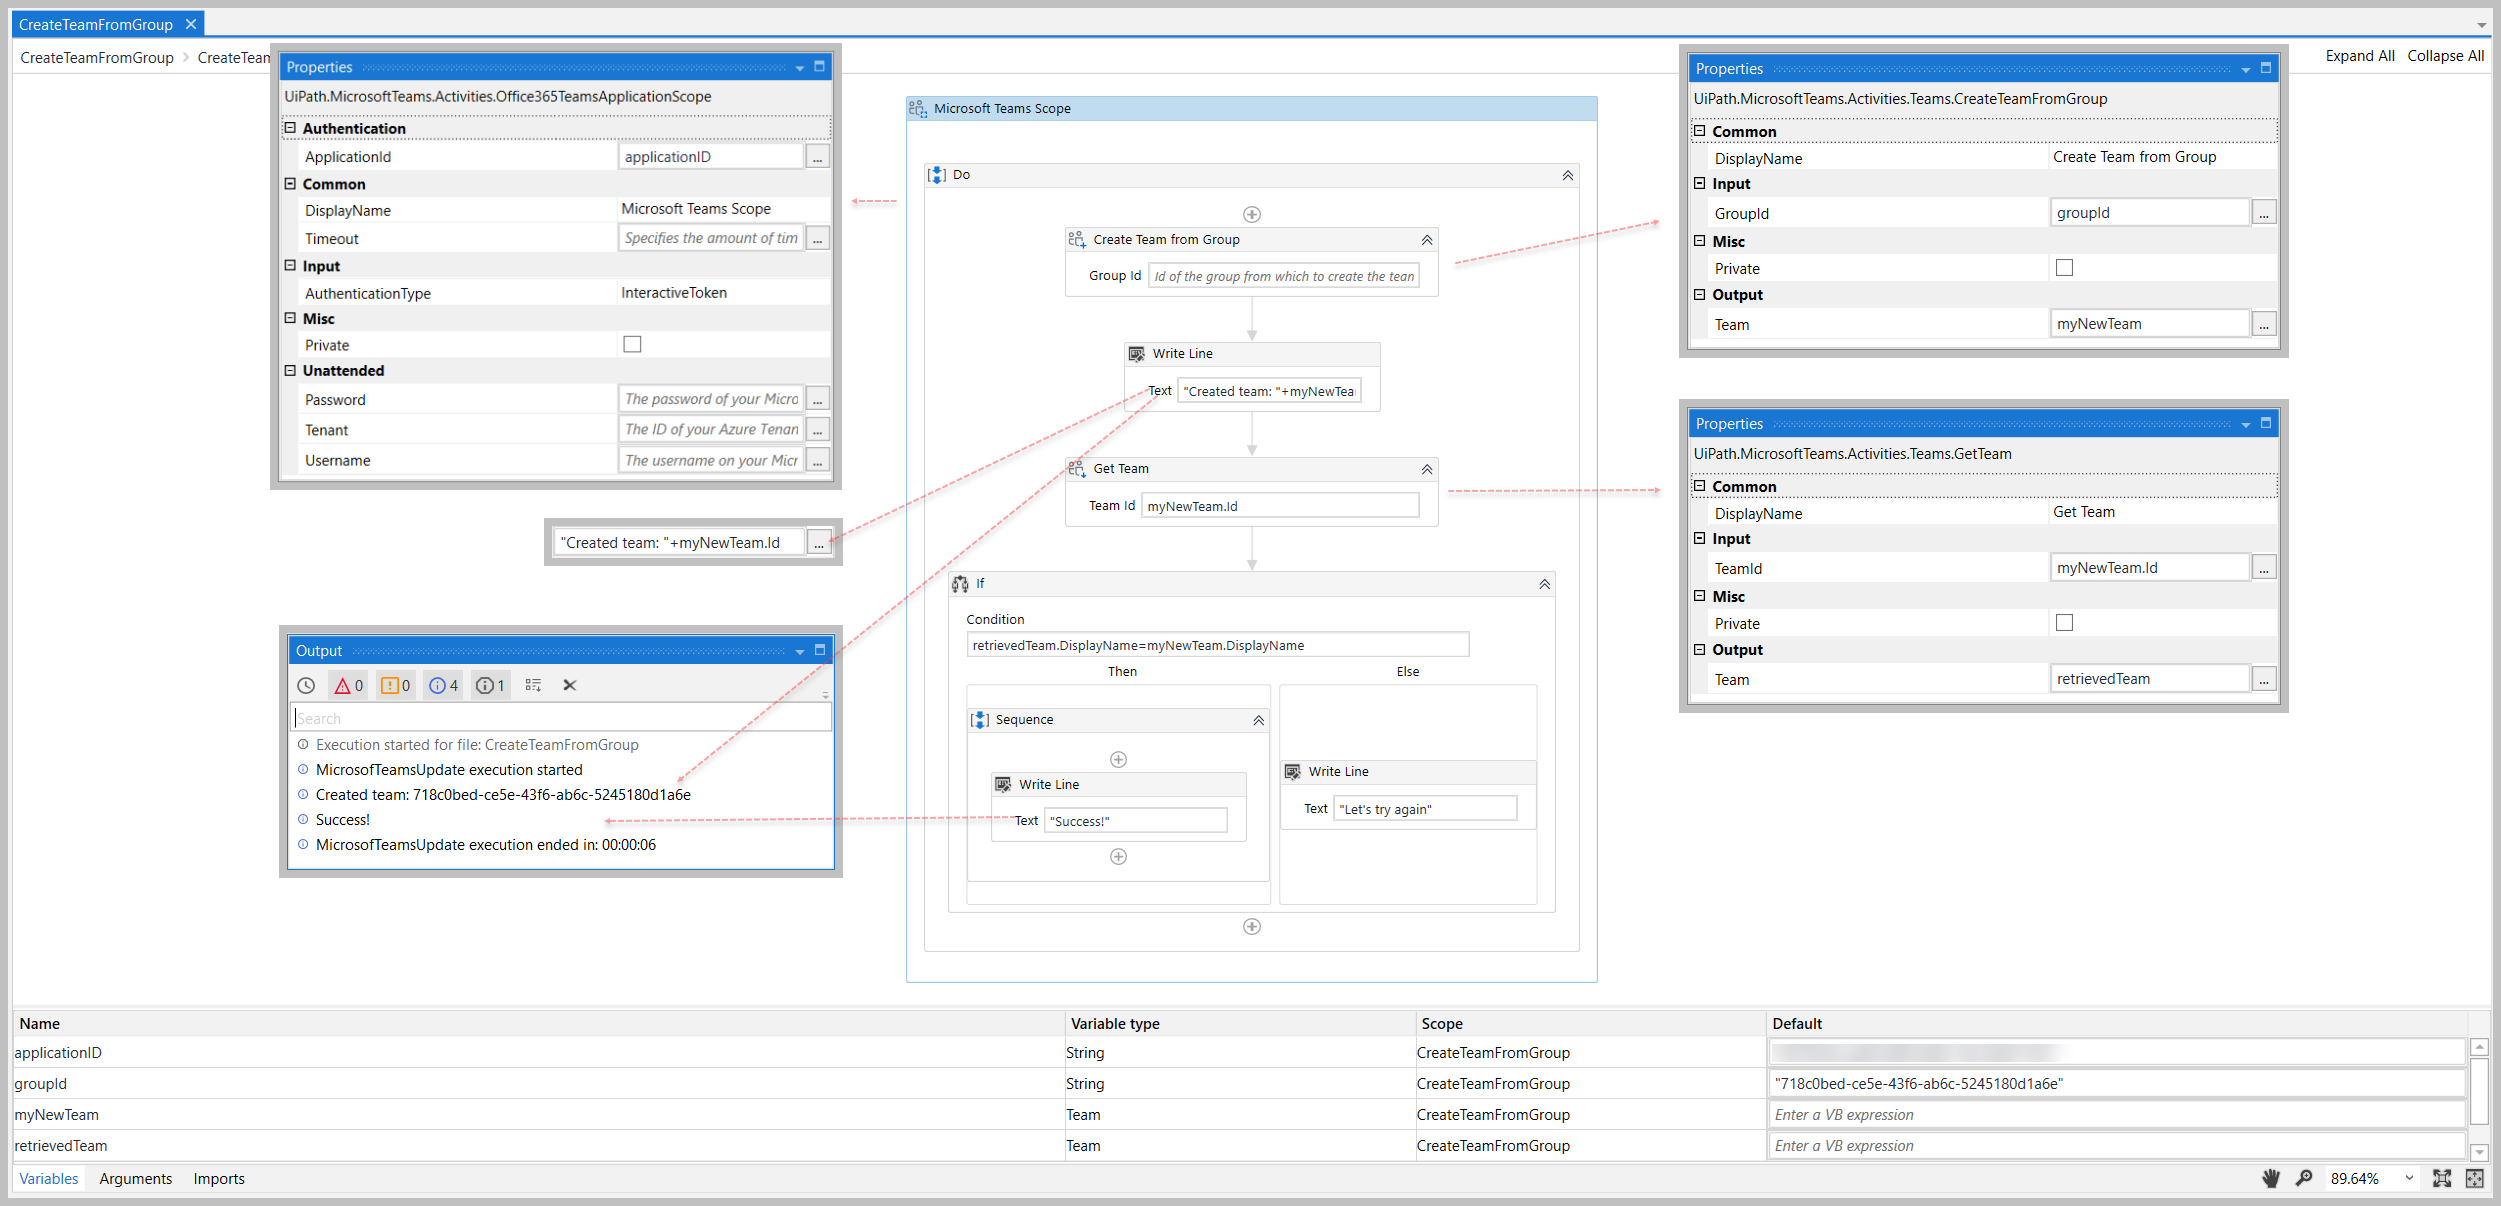Clear all Output panel messages

(x=569, y=685)
